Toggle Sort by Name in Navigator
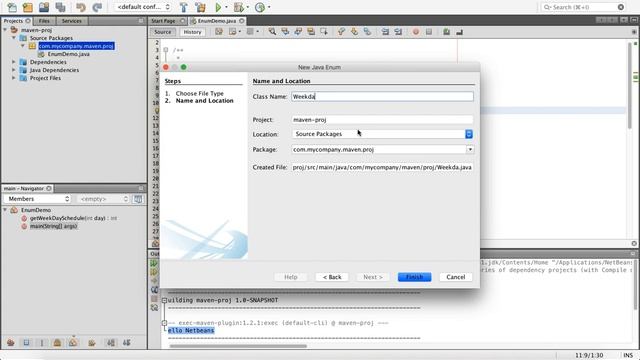Image resolution: width=640 pixels, height=360 pixels. [111, 342]
